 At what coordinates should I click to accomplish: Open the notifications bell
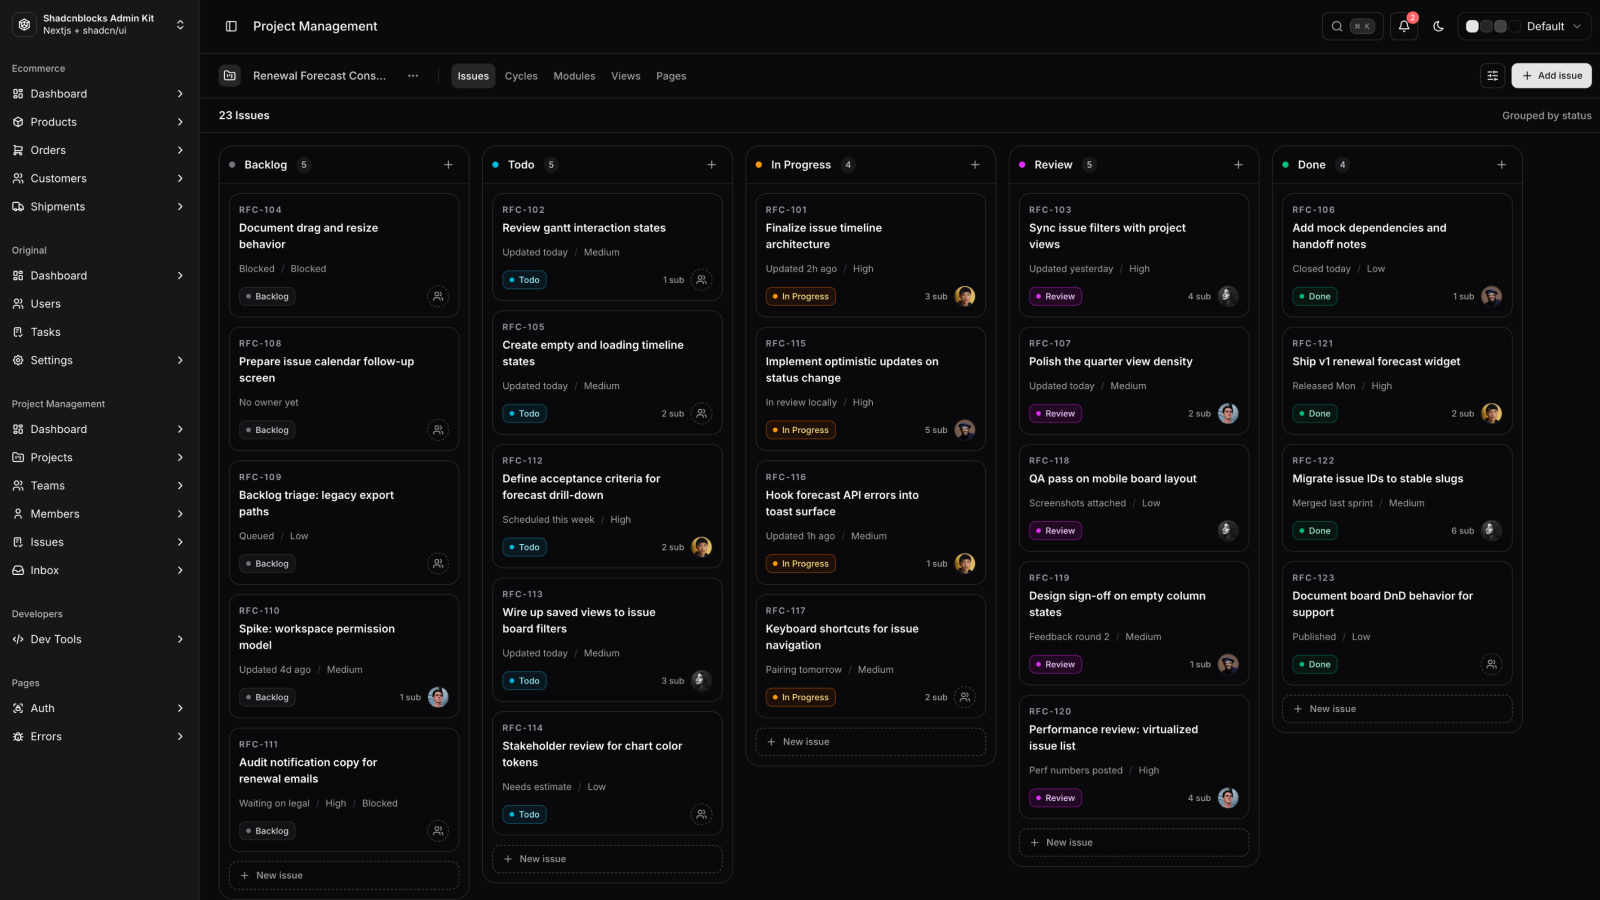tap(1404, 26)
